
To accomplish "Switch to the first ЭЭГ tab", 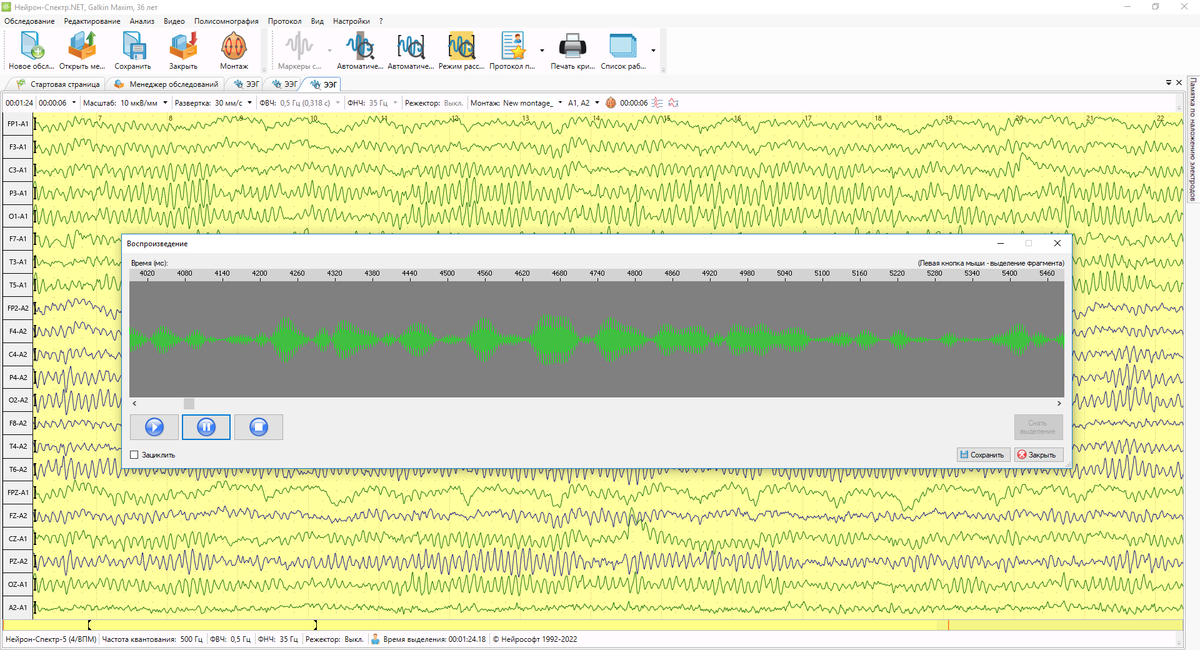I will pos(247,85).
